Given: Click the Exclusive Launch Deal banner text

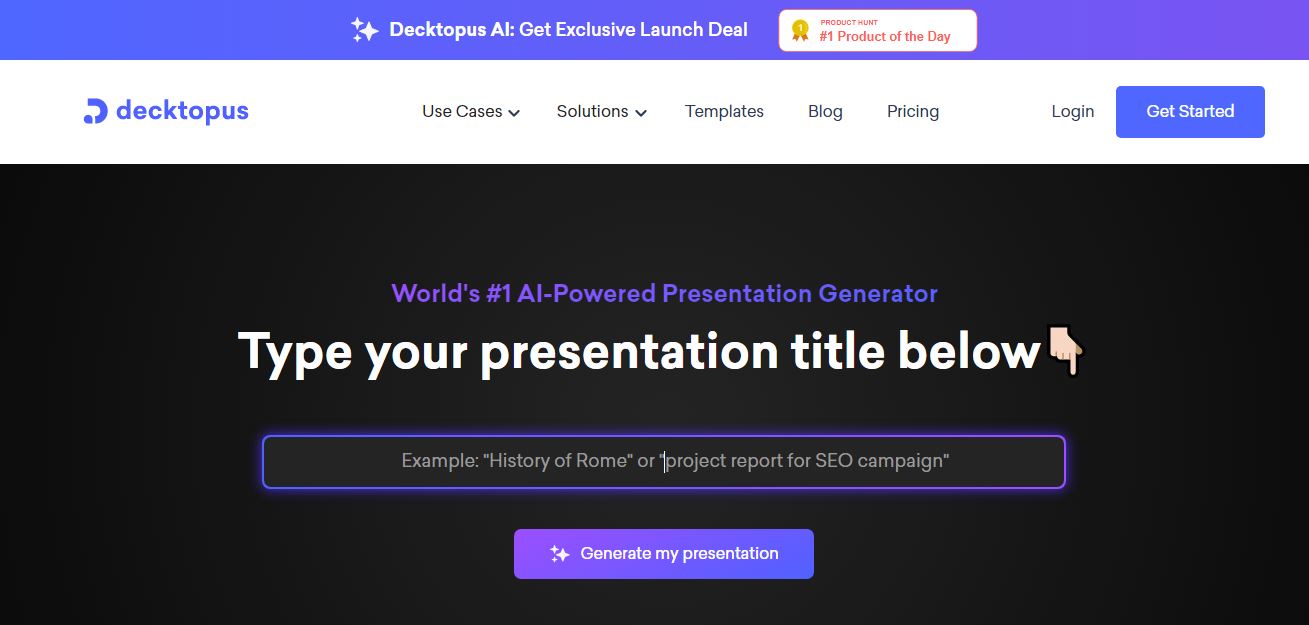Looking at the screenshot, I should pos(568,30).
